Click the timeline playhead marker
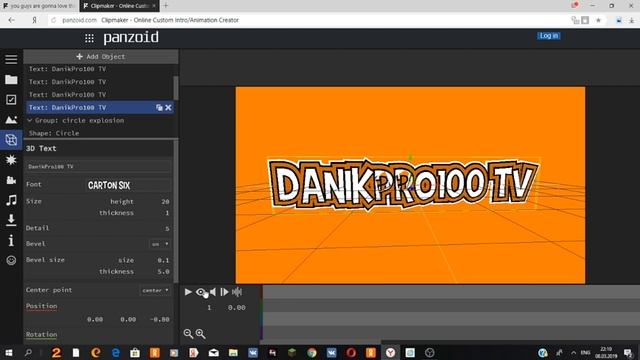 pos(262,312)
